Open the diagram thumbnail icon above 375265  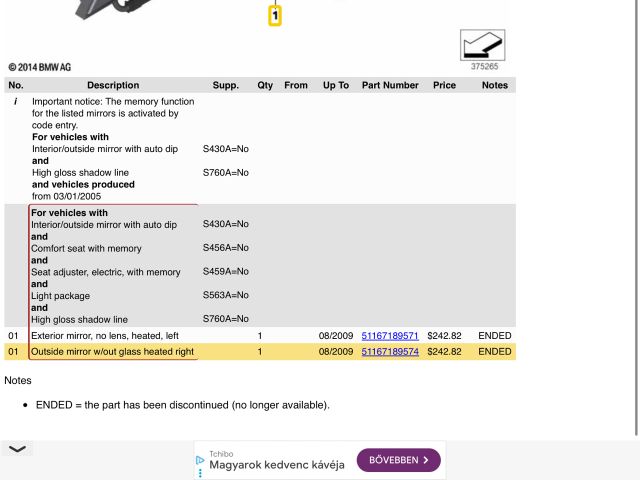tap(482, 45)
